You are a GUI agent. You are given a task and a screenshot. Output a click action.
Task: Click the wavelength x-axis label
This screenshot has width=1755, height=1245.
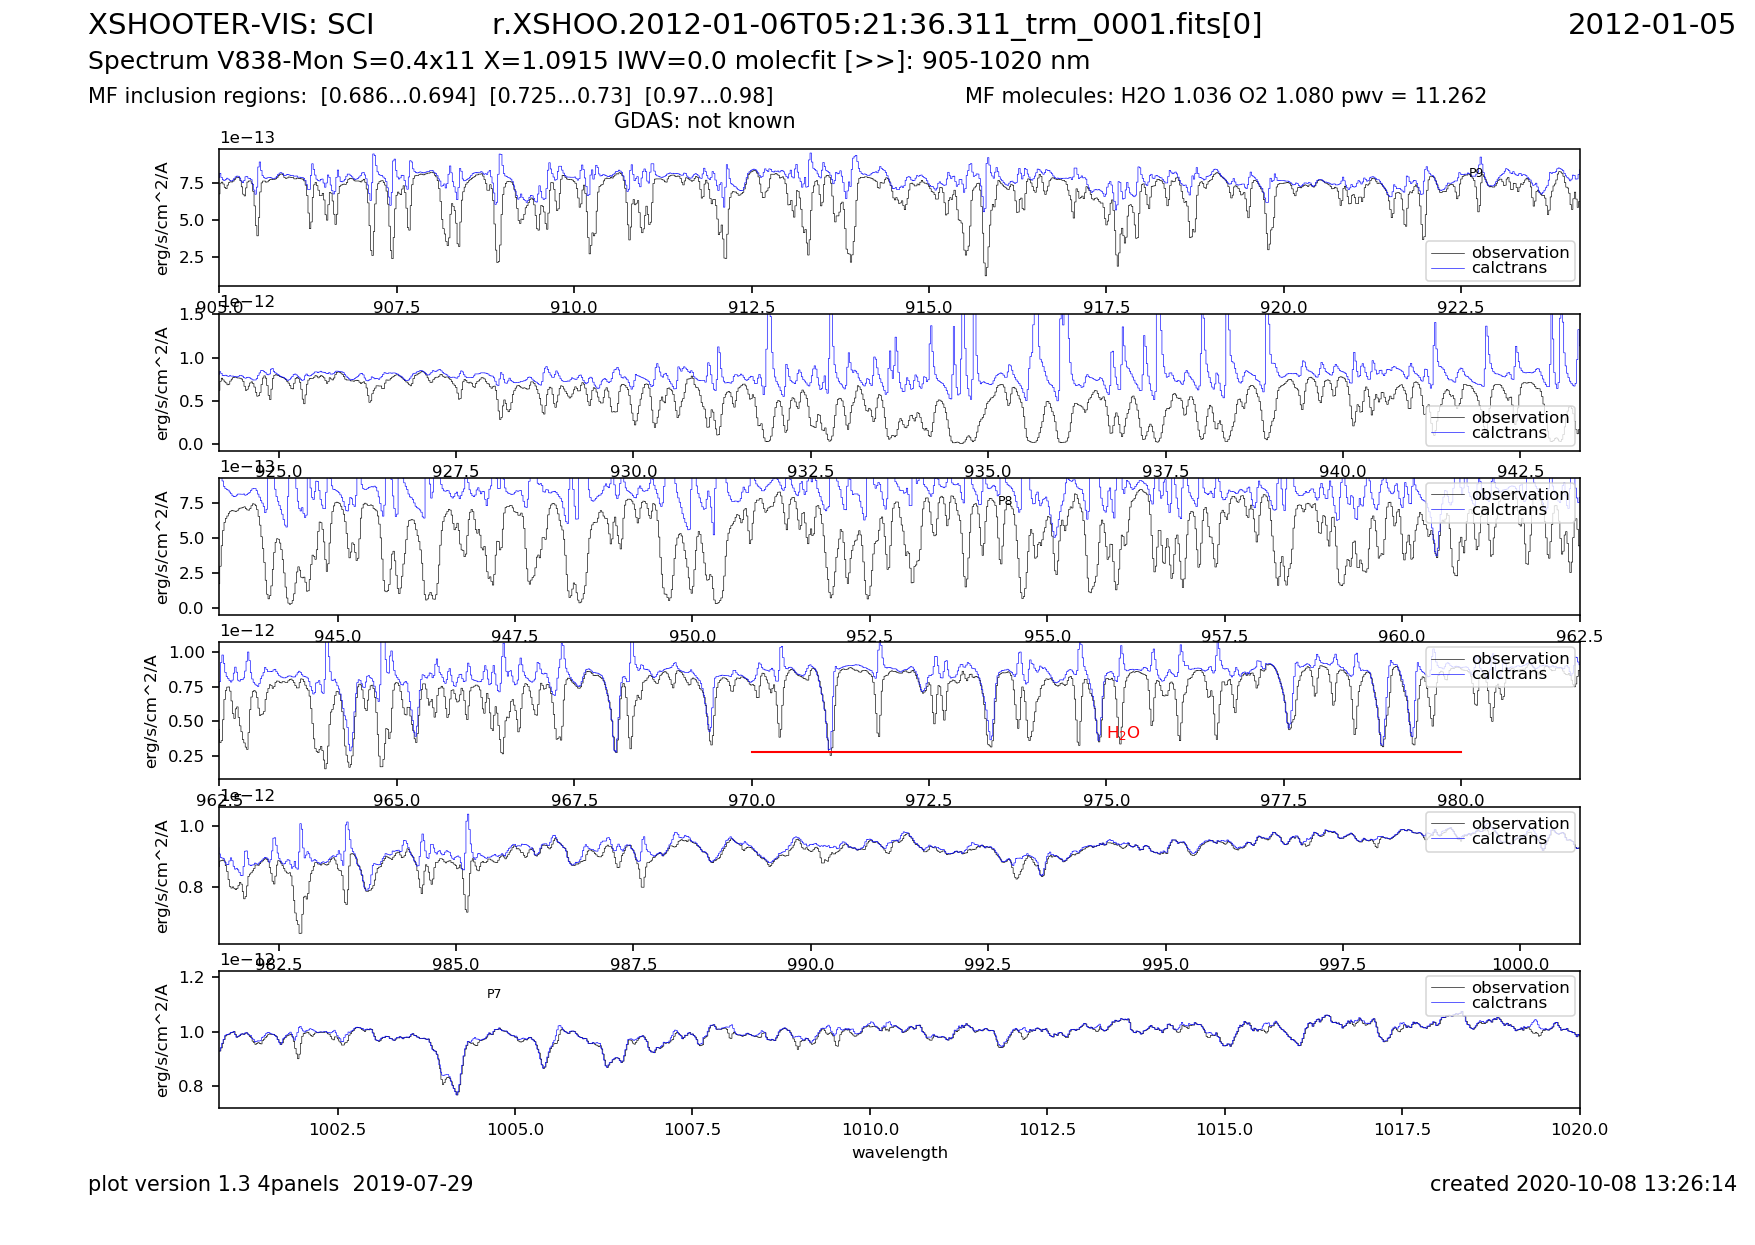pyautogui.click(x=899, y=1152)
